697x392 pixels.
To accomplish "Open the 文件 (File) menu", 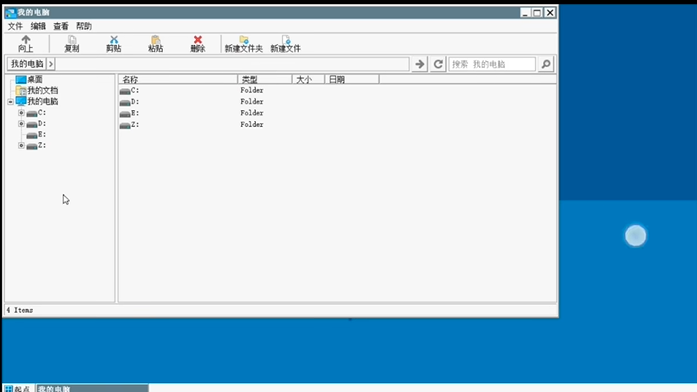I will [15, 26].
